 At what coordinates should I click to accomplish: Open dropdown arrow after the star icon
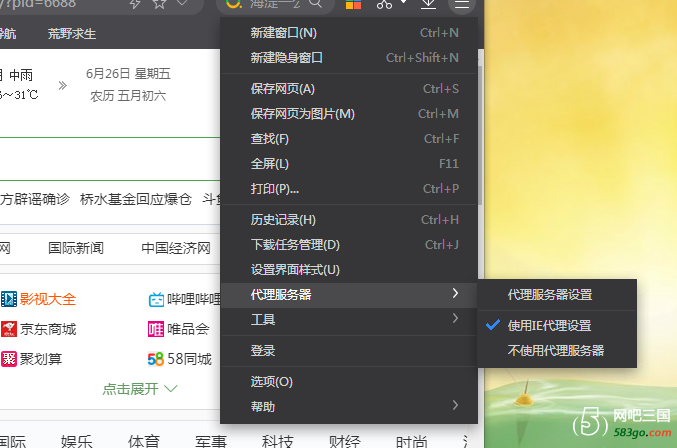tap(182, 3)
